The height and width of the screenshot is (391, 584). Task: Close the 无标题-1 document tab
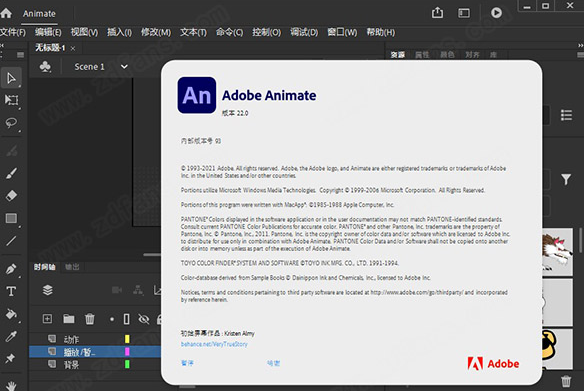pyautogui.click(x=73, y=48)
